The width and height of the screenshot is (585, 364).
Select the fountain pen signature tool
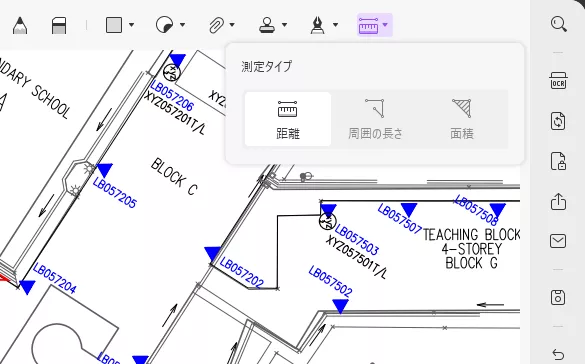click(317, 25)
